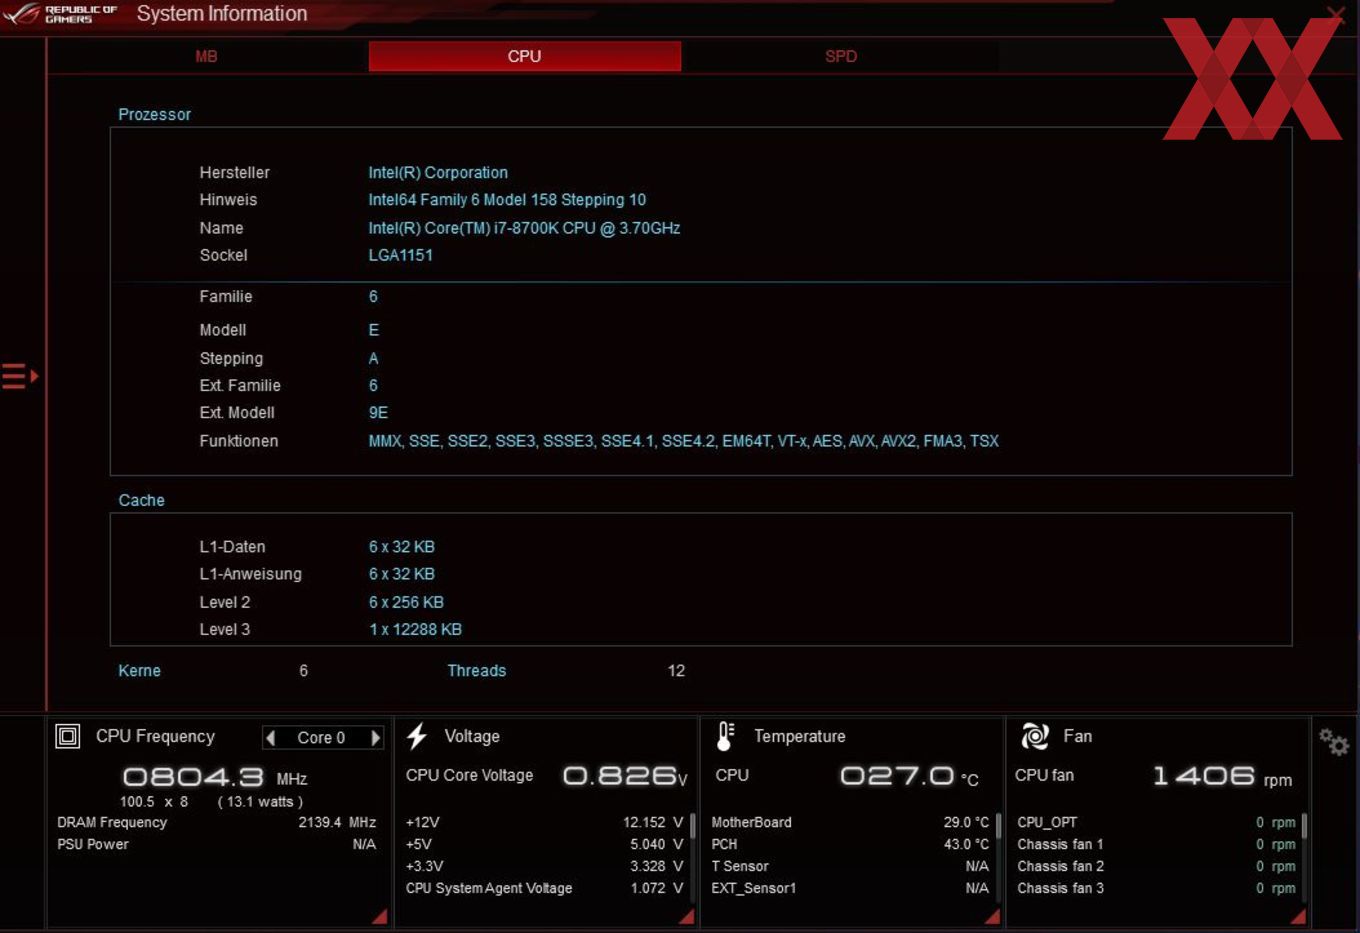Click the Temperature panel scrollbar
Image resolution: width=1360 pixels, height=933 pixels.
pyautogui.click(x=998, y=826)
